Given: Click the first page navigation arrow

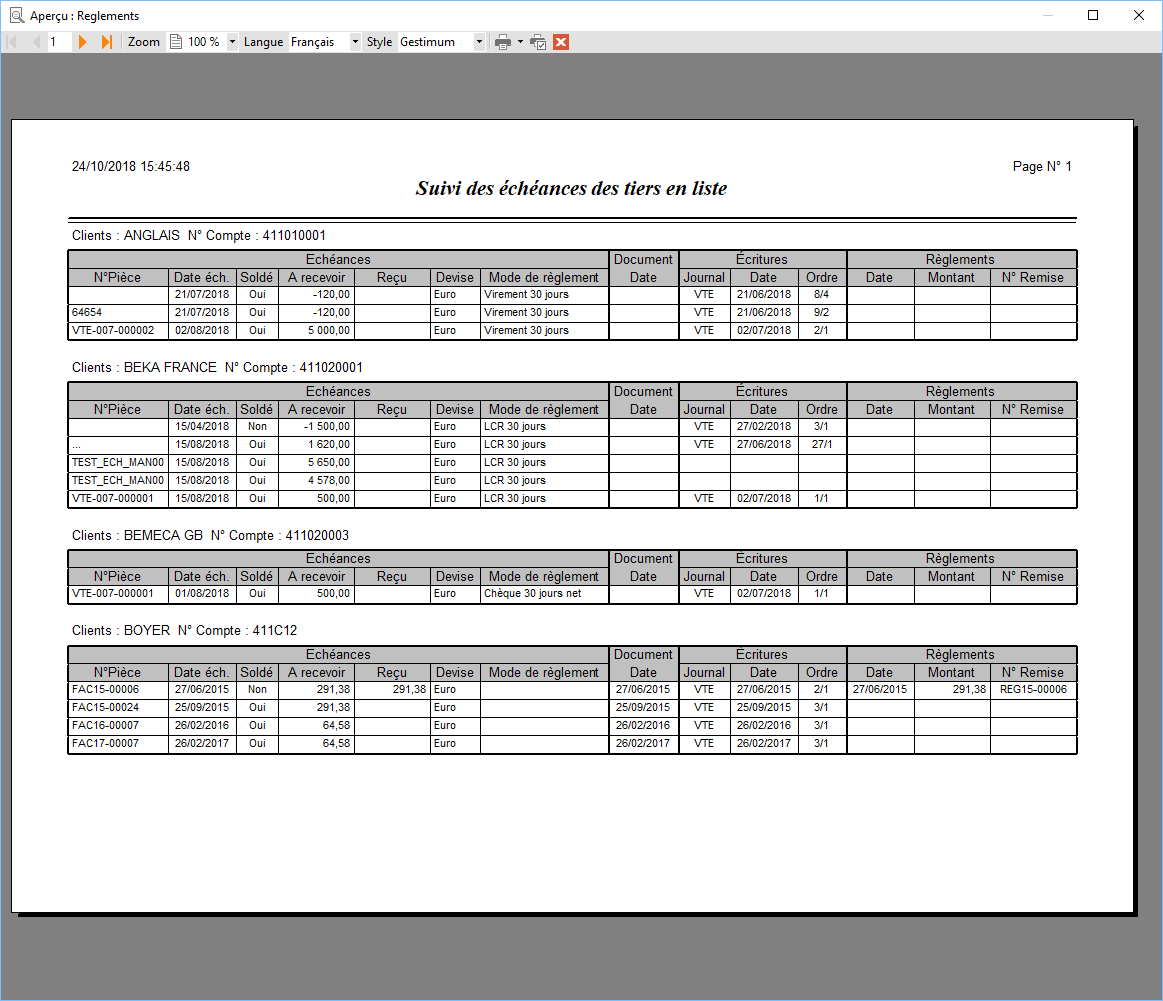Looking at the screenshot, I should (x=12, y=42).
